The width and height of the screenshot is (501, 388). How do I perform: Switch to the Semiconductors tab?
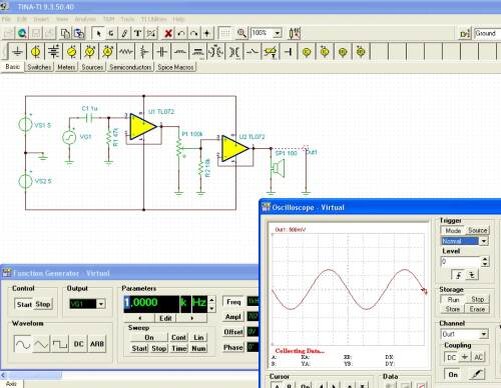pyautogui.click(x=130, y=67)
